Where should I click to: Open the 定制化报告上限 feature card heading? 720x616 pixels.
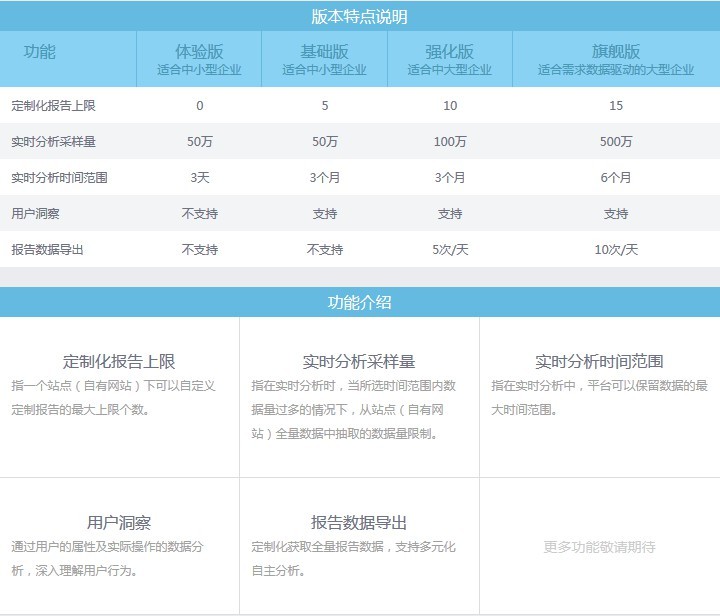[x=119, y=362]
